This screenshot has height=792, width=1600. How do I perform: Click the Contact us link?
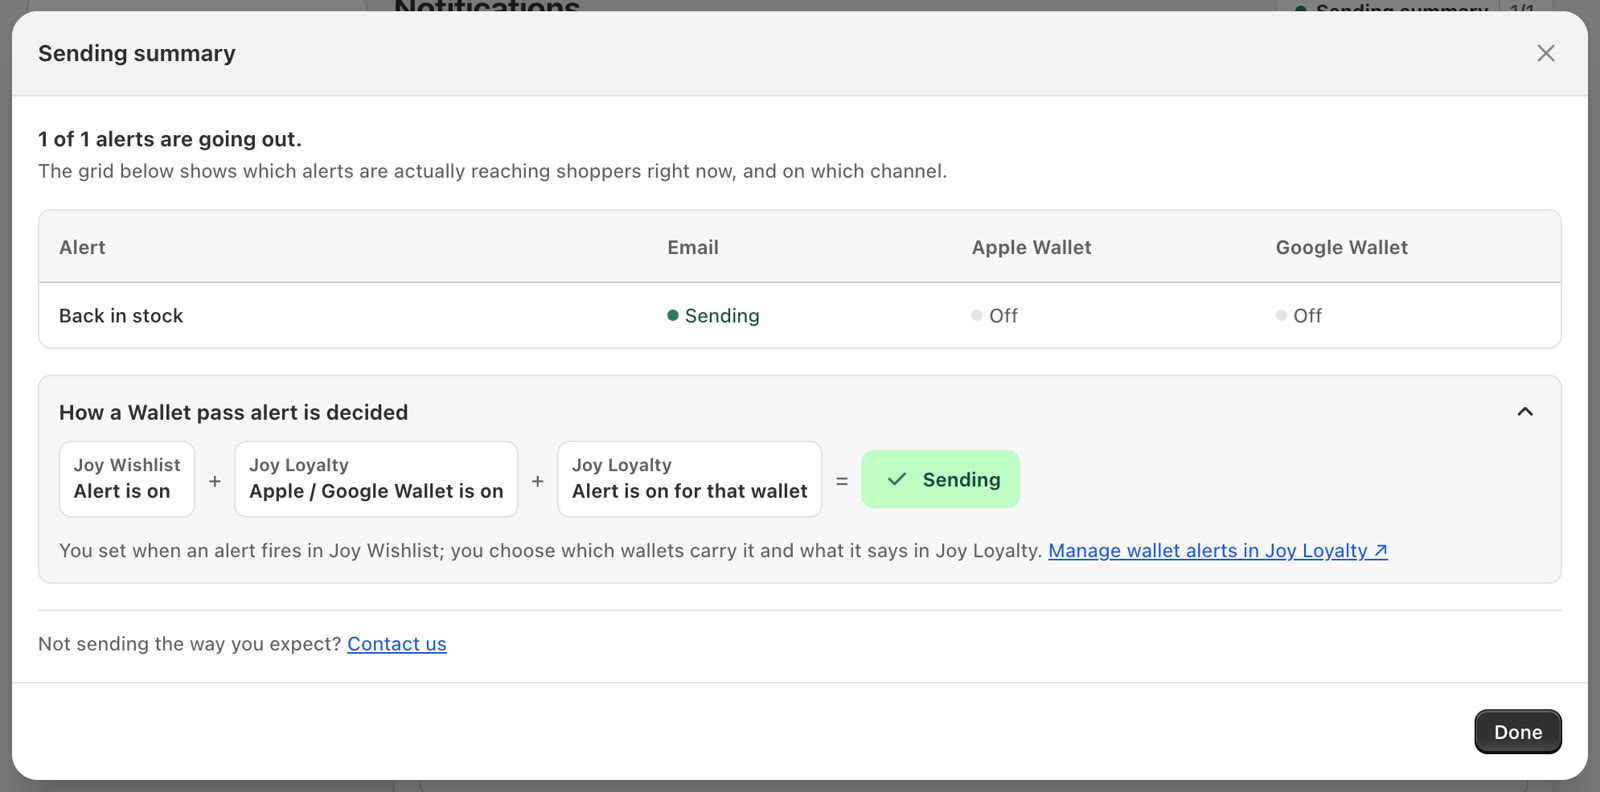tap(397, 644)
